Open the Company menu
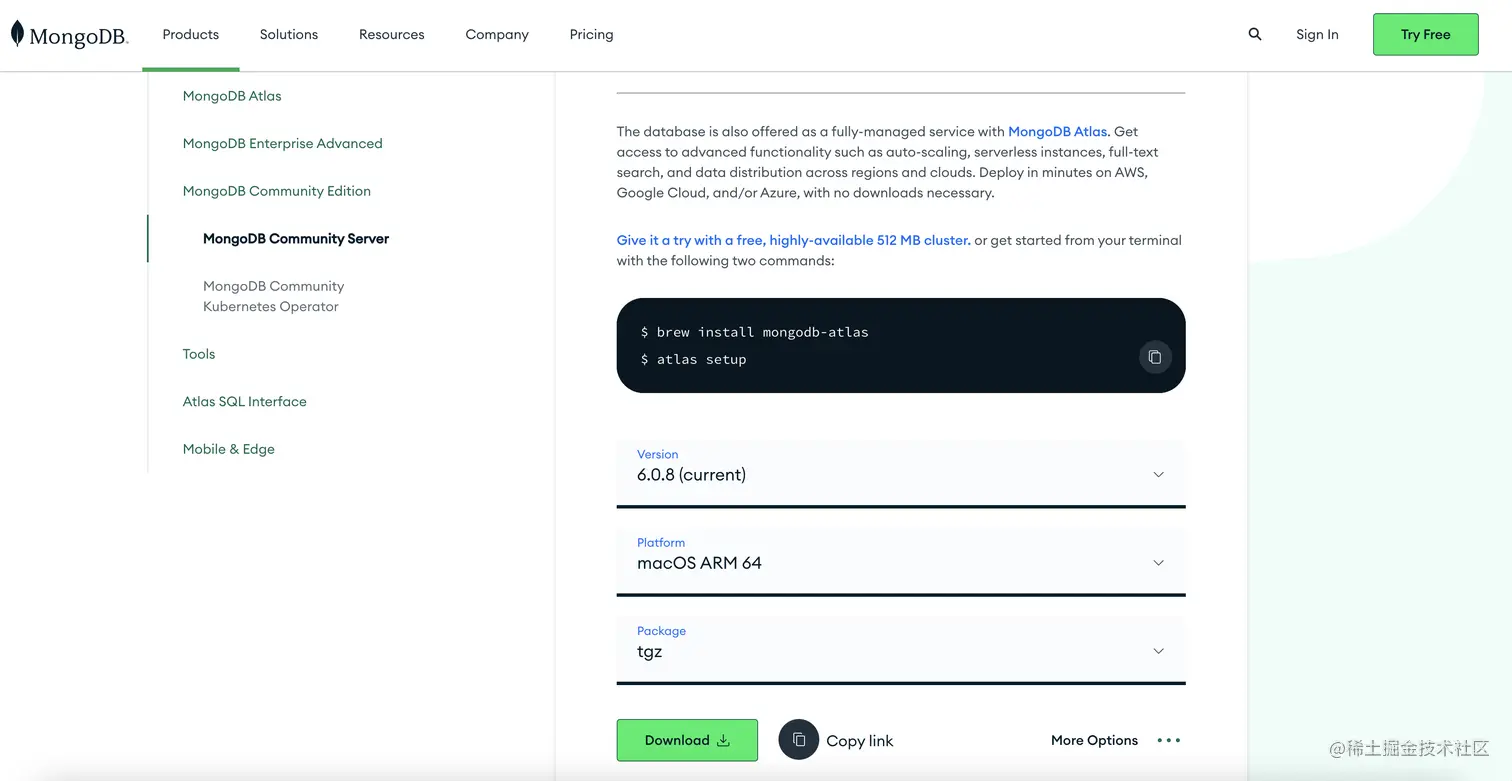Image resolution: width=1512 pixels, height=781 pixels. click(497, 34)
